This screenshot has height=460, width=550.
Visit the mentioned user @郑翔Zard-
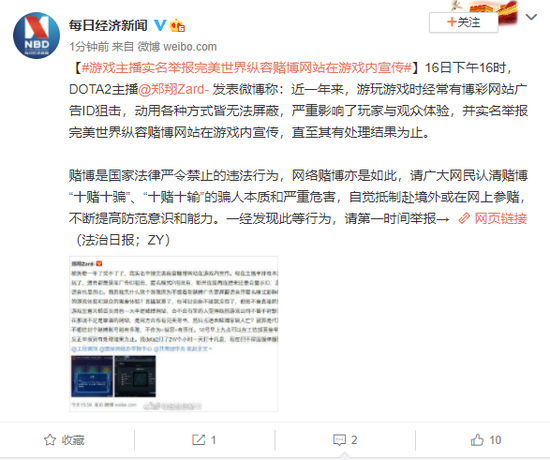(174, 89)
